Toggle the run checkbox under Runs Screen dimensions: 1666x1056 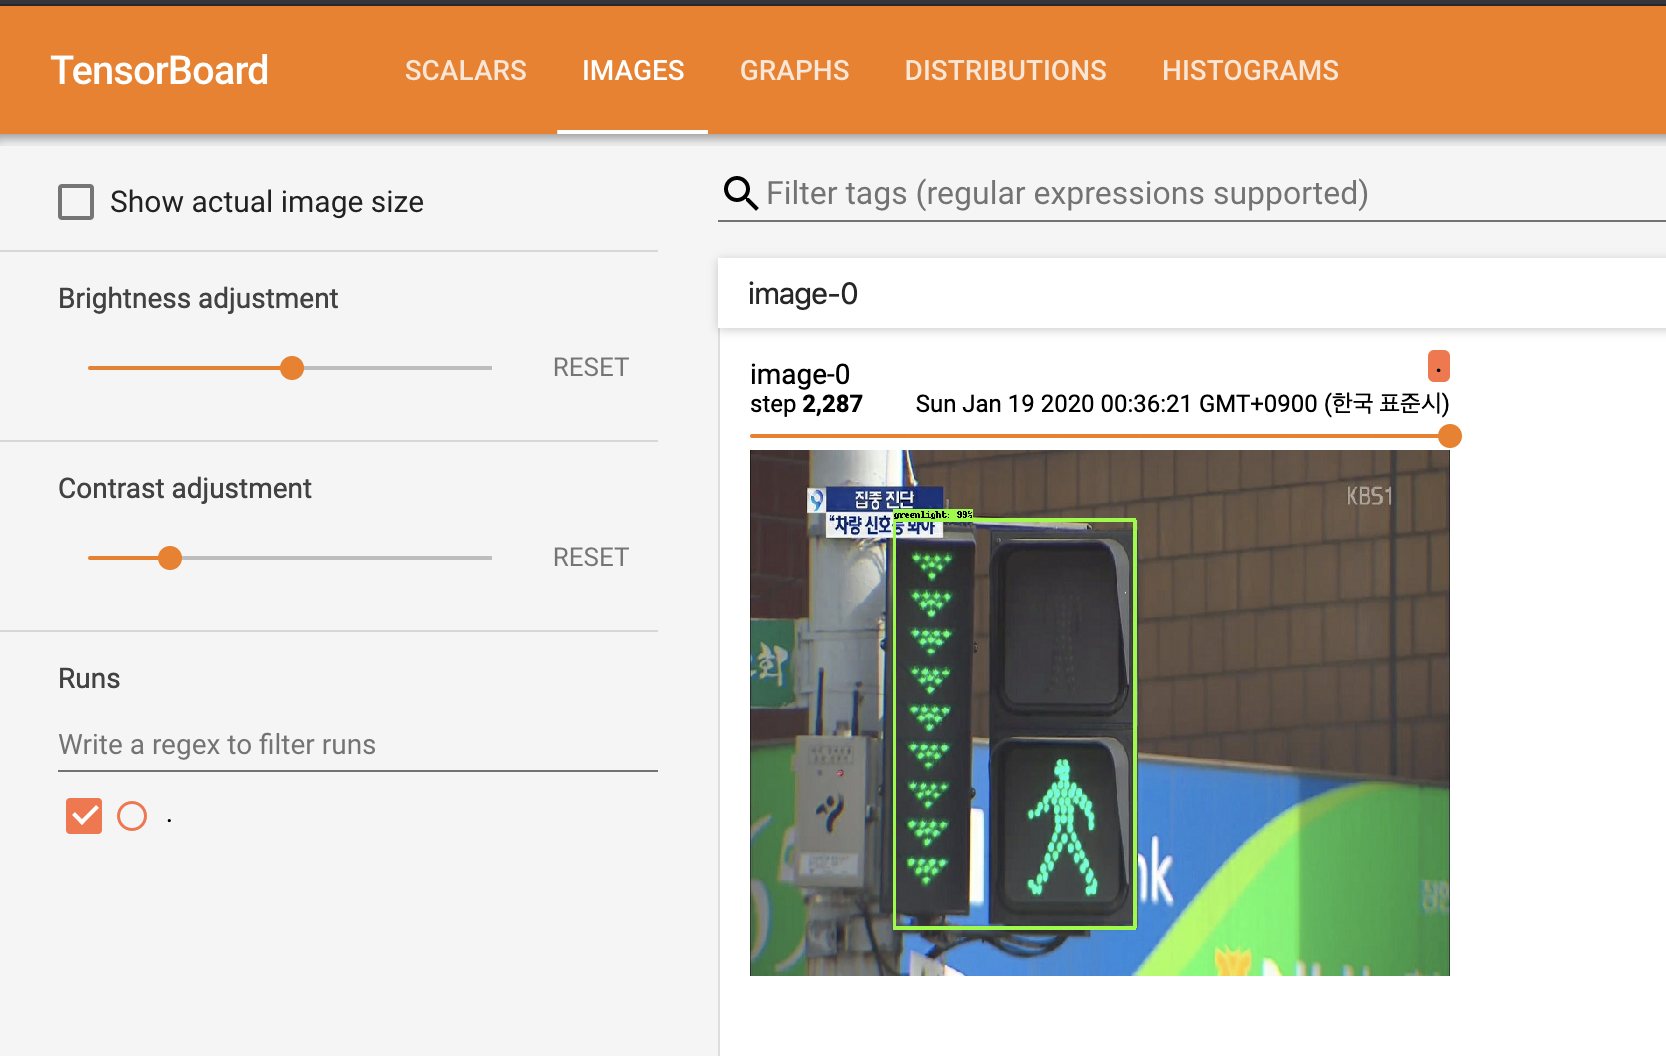(x=84, y=816)
